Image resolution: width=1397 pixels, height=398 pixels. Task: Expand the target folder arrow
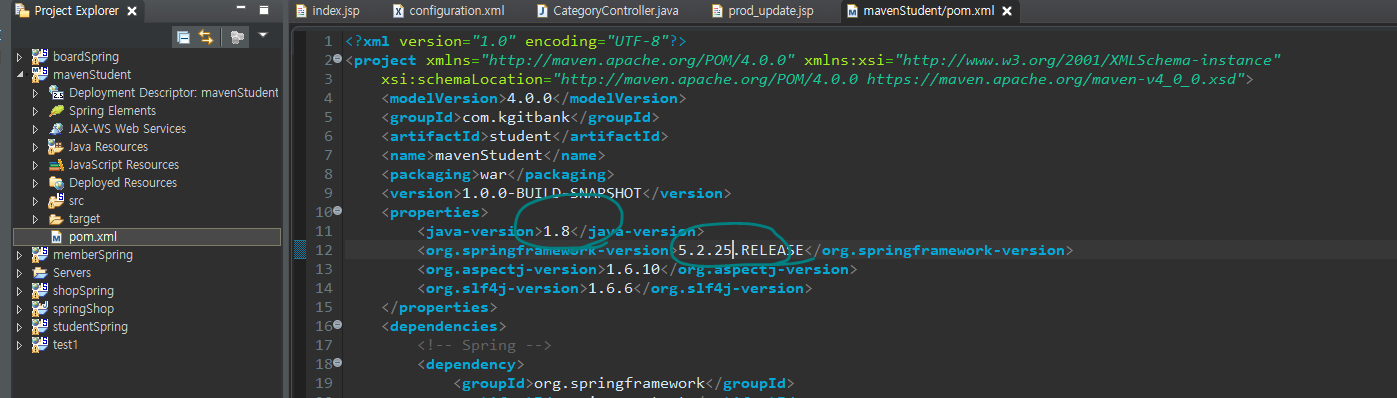tap(36, 219)
